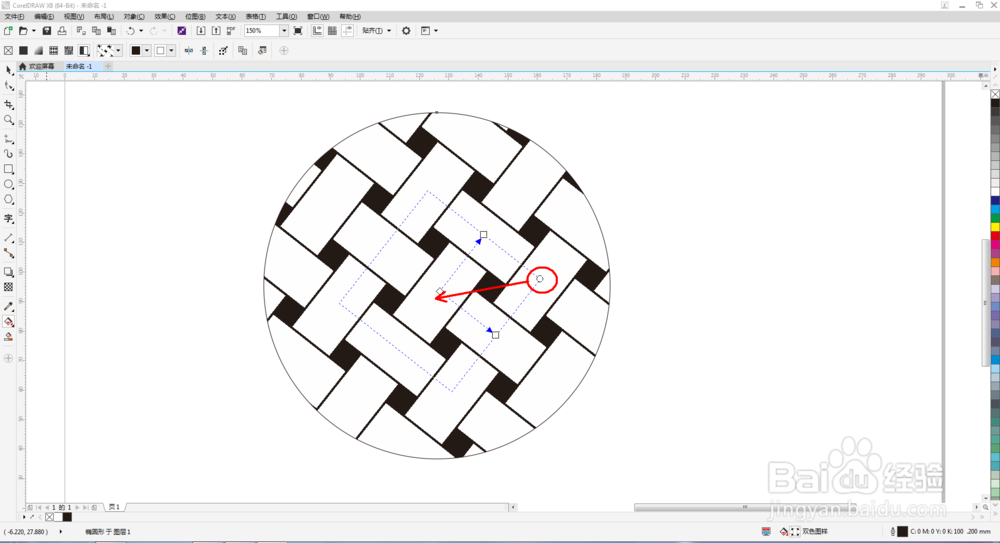Screen dimensions: 1000x543
Task: Click the Print icon in toolbar
Action: click(62, 31)
